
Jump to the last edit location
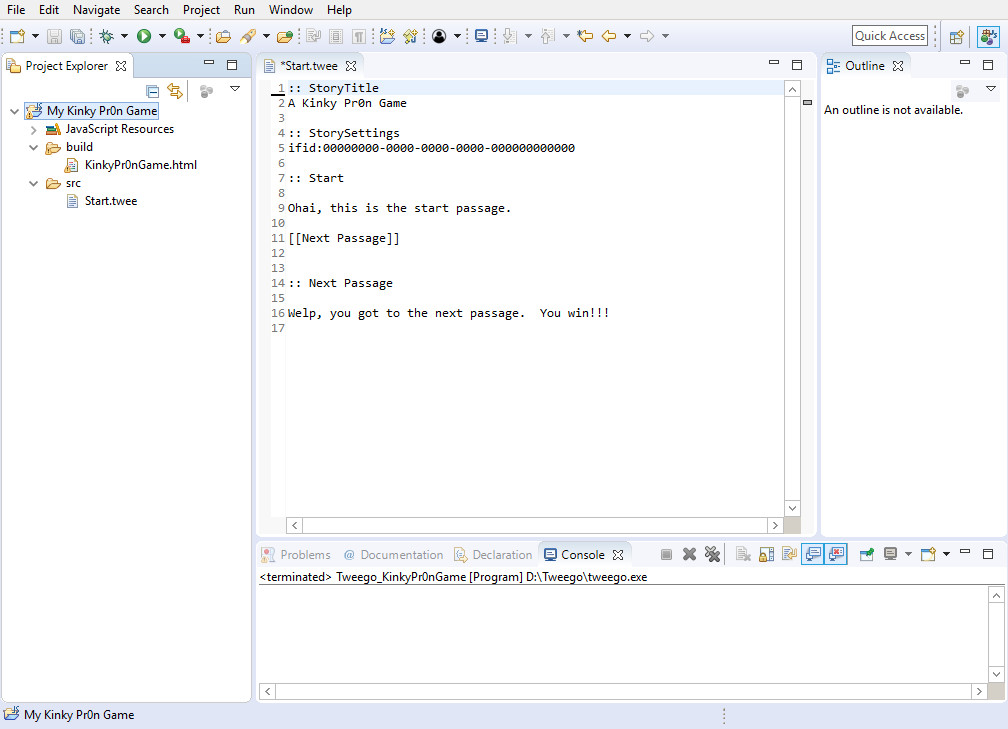tap(585, 36)
